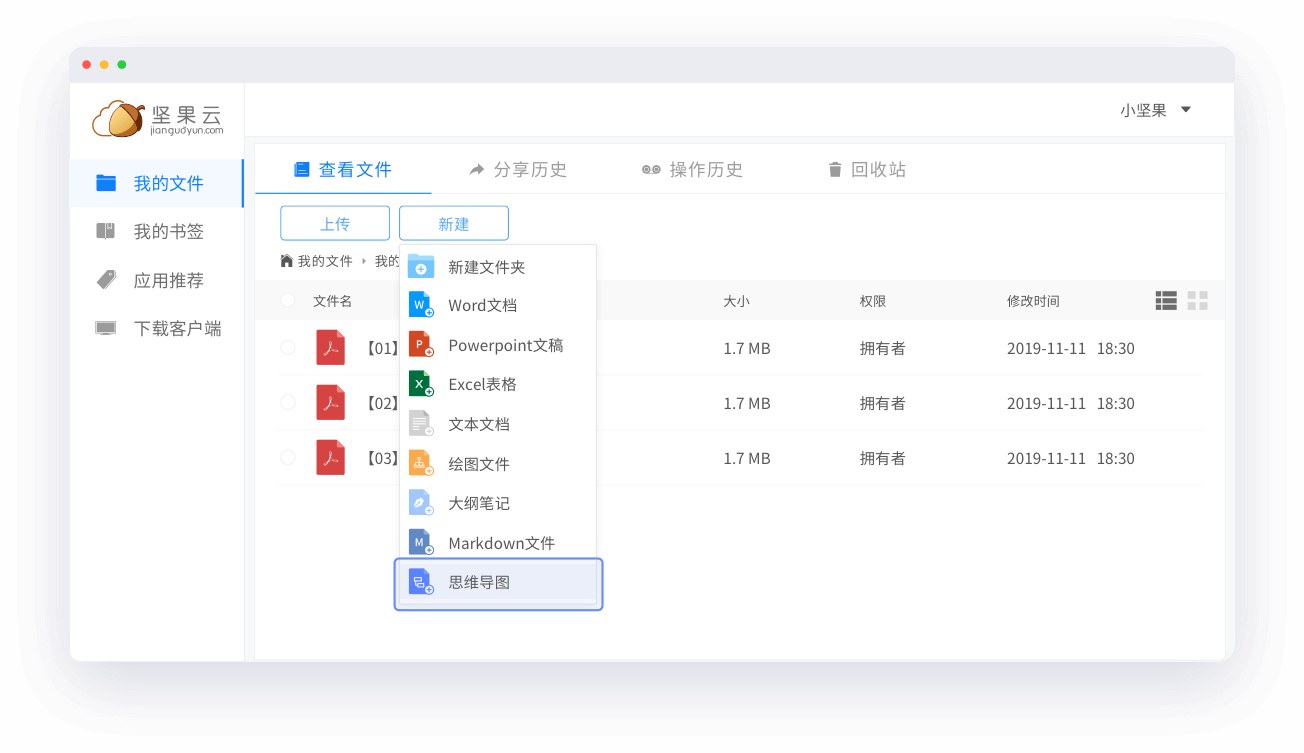This screenshot has width=1304, height=753.
Task: Click the Word文档 icon in menu
Action: click(x=421, y=305)
